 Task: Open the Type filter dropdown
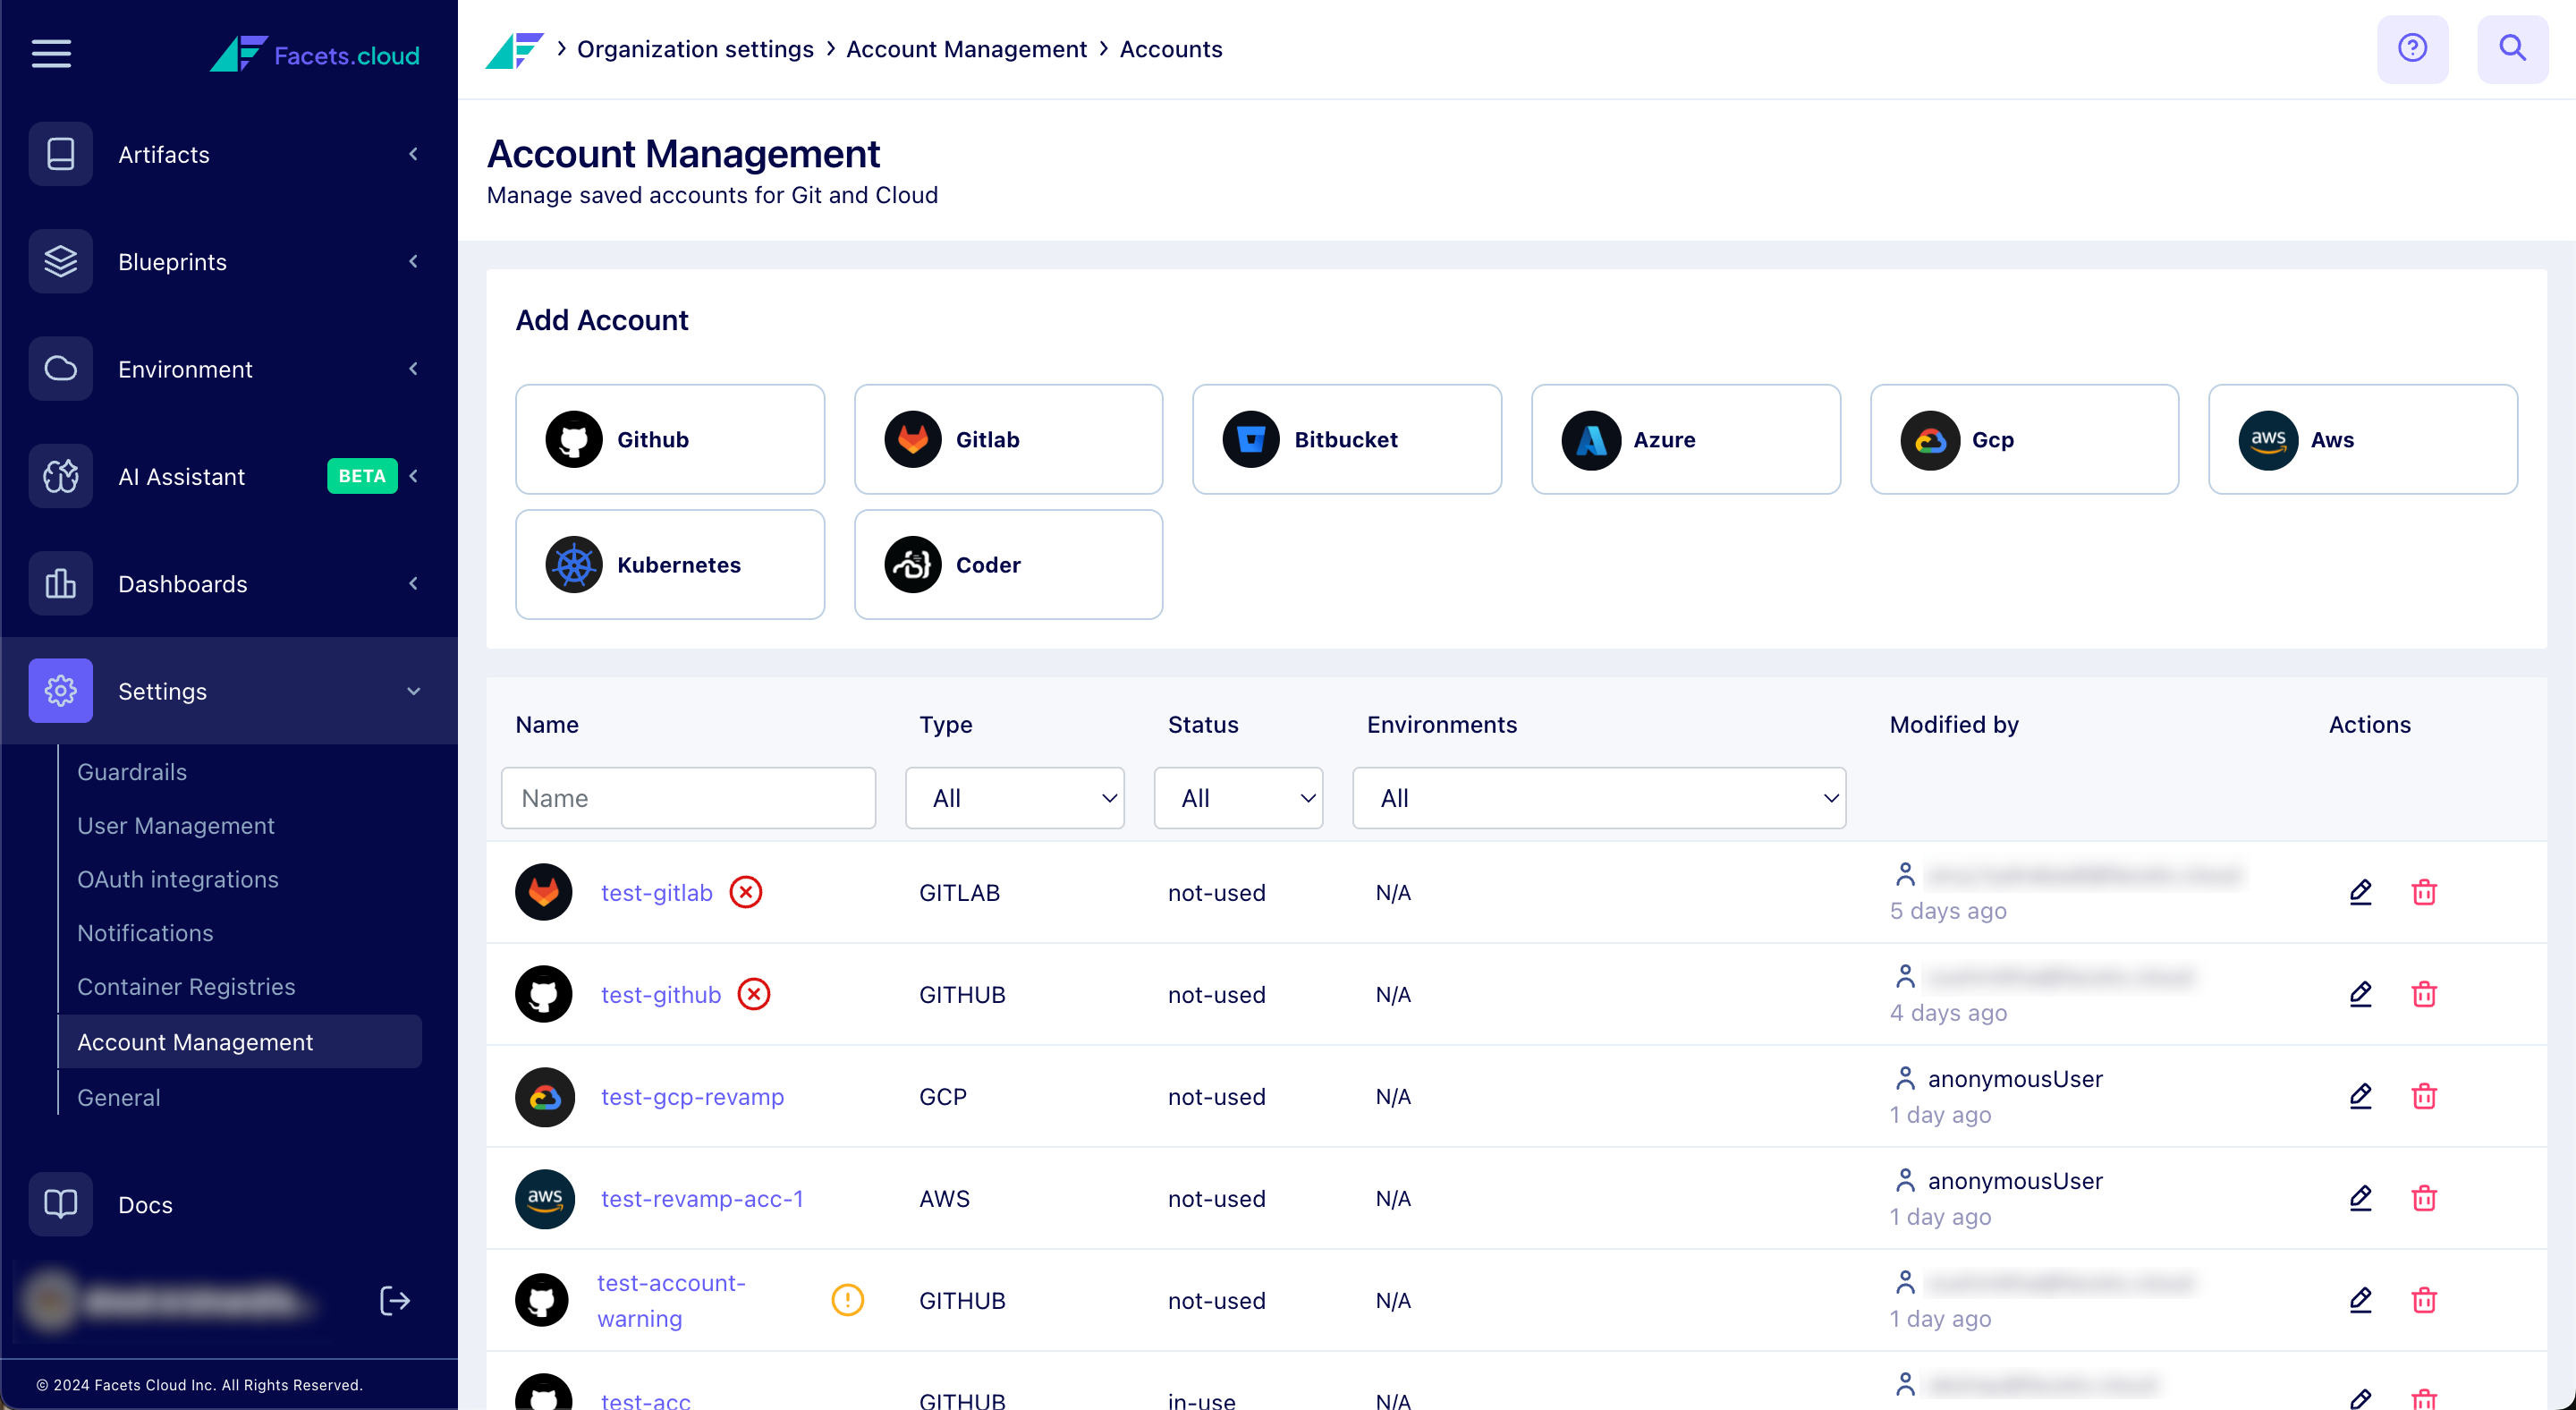(1015, 798)
